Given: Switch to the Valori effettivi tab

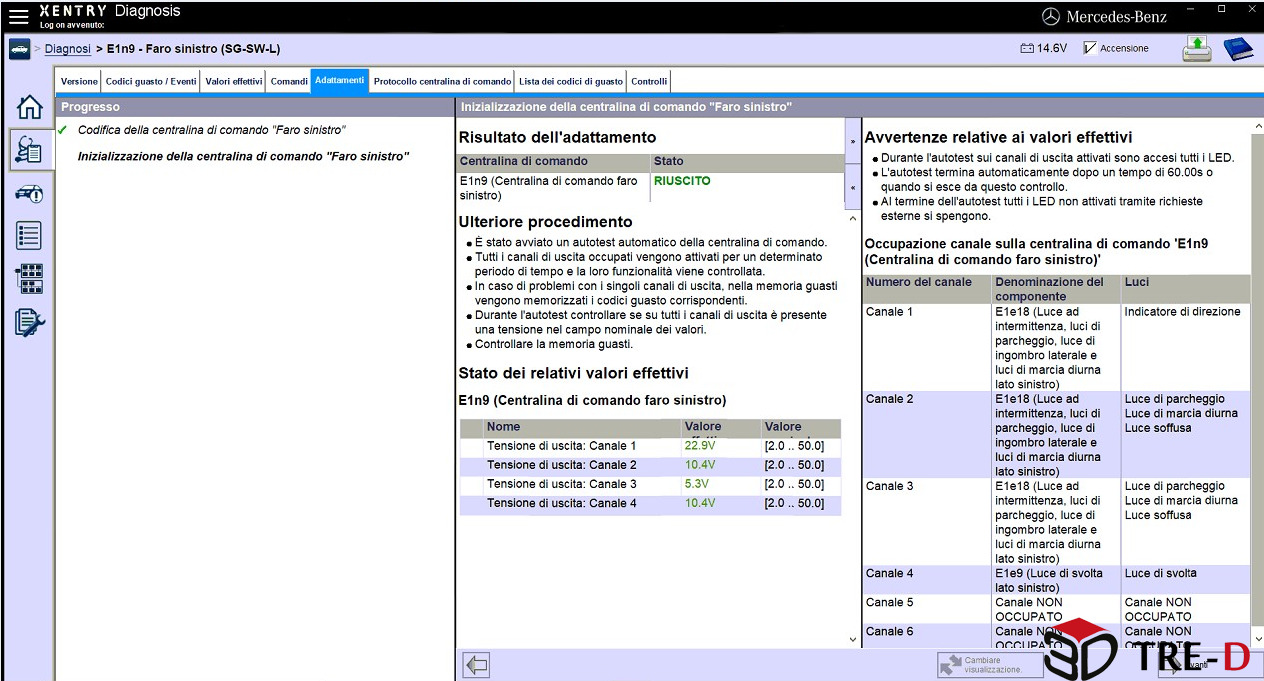Looking at the screenshot, I should coord(233,81).
